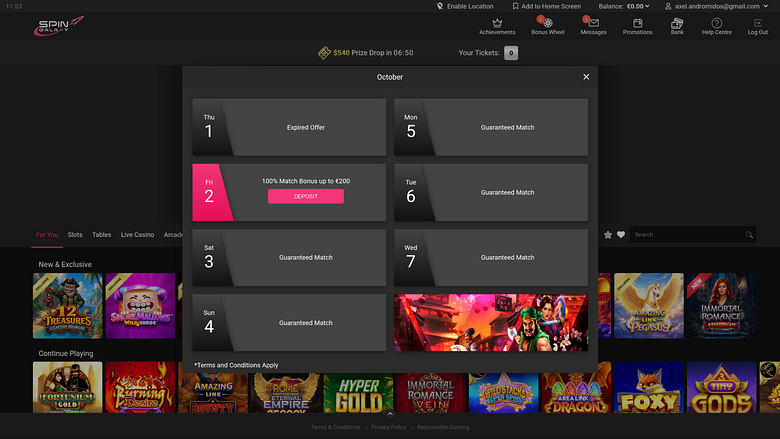Click the Terms and Conditions Apply note
The width and height of the screenshot is (780, 439).
coord(236,365)
